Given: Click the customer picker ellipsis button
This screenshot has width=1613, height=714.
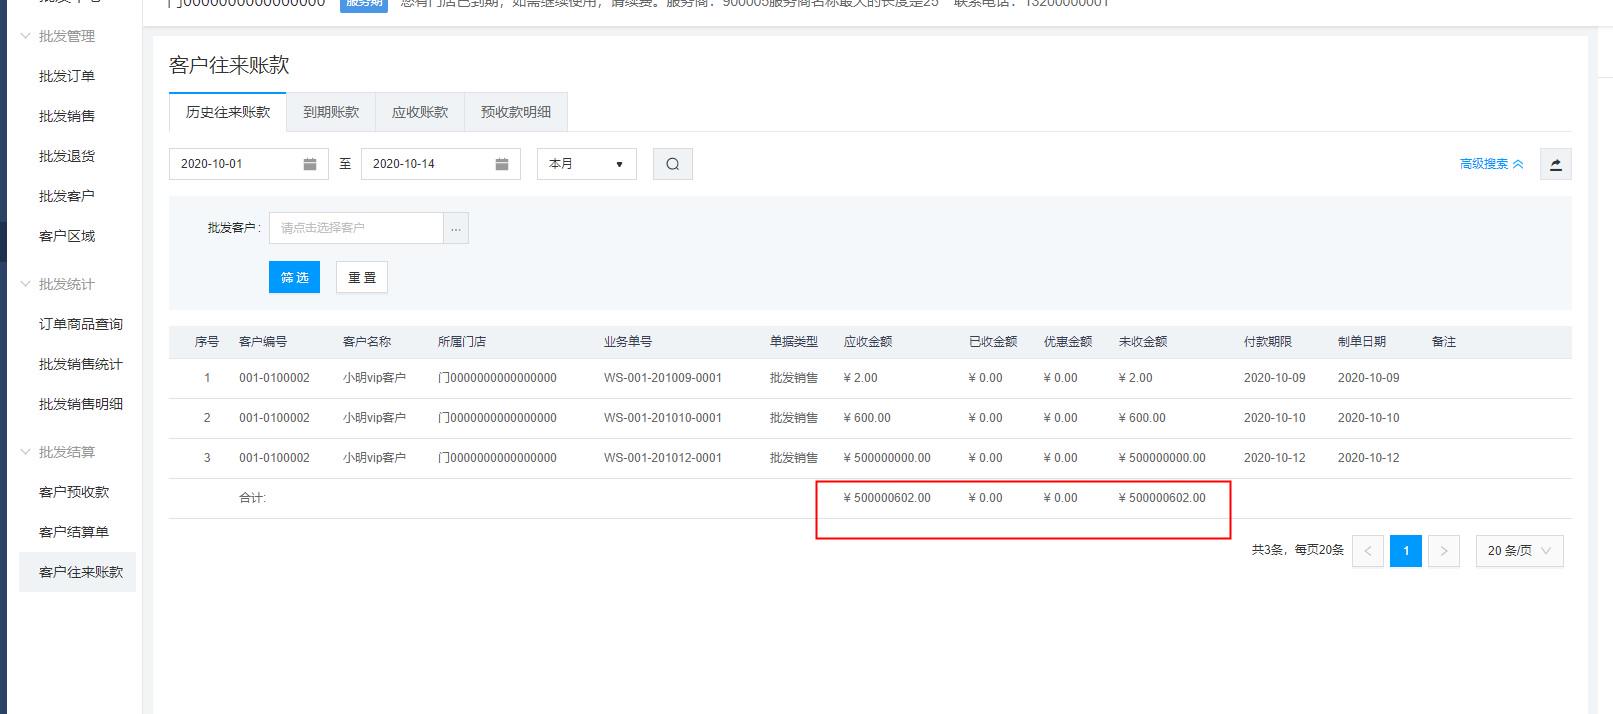Looking at the screenshot, I should [x=456, y=228].
